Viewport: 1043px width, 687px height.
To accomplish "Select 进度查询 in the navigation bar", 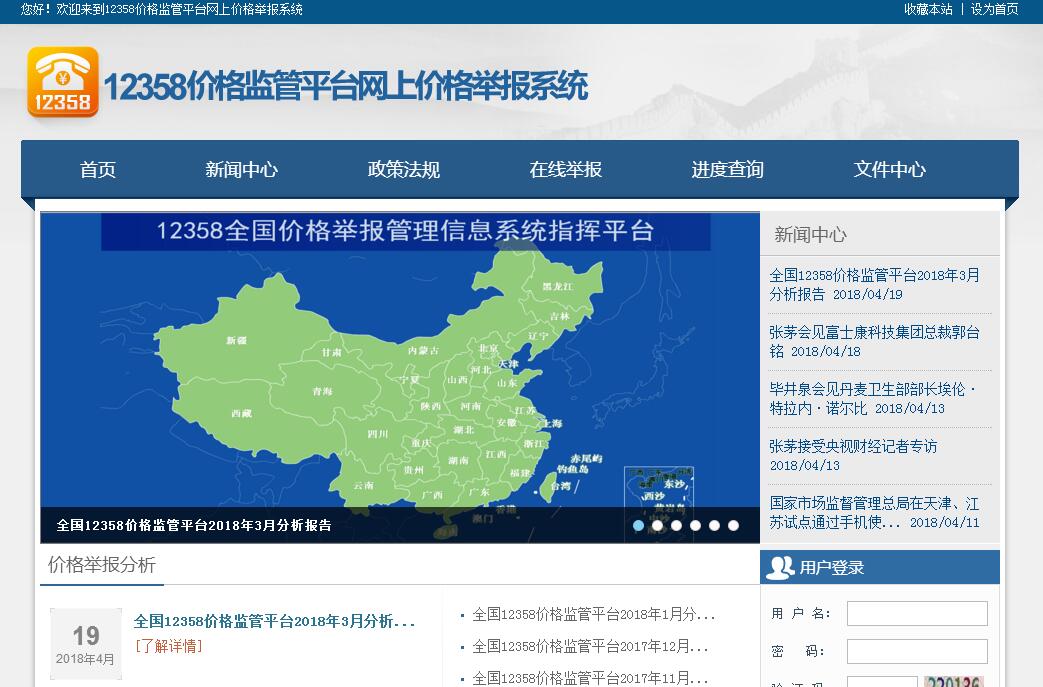I will point(727,170).
